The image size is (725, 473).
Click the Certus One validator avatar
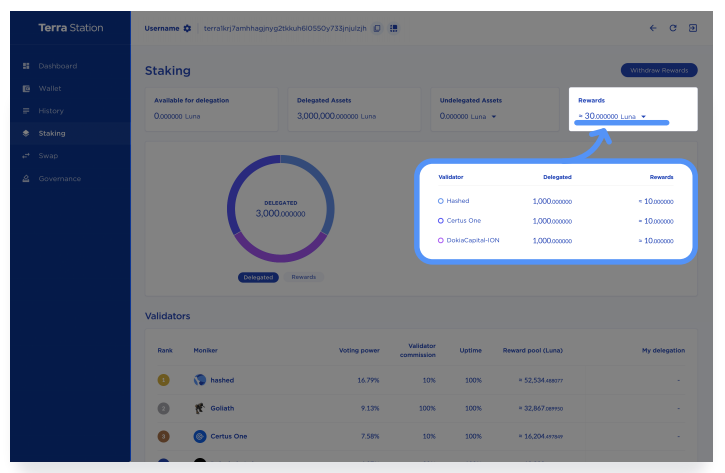[x=200, y=436]
